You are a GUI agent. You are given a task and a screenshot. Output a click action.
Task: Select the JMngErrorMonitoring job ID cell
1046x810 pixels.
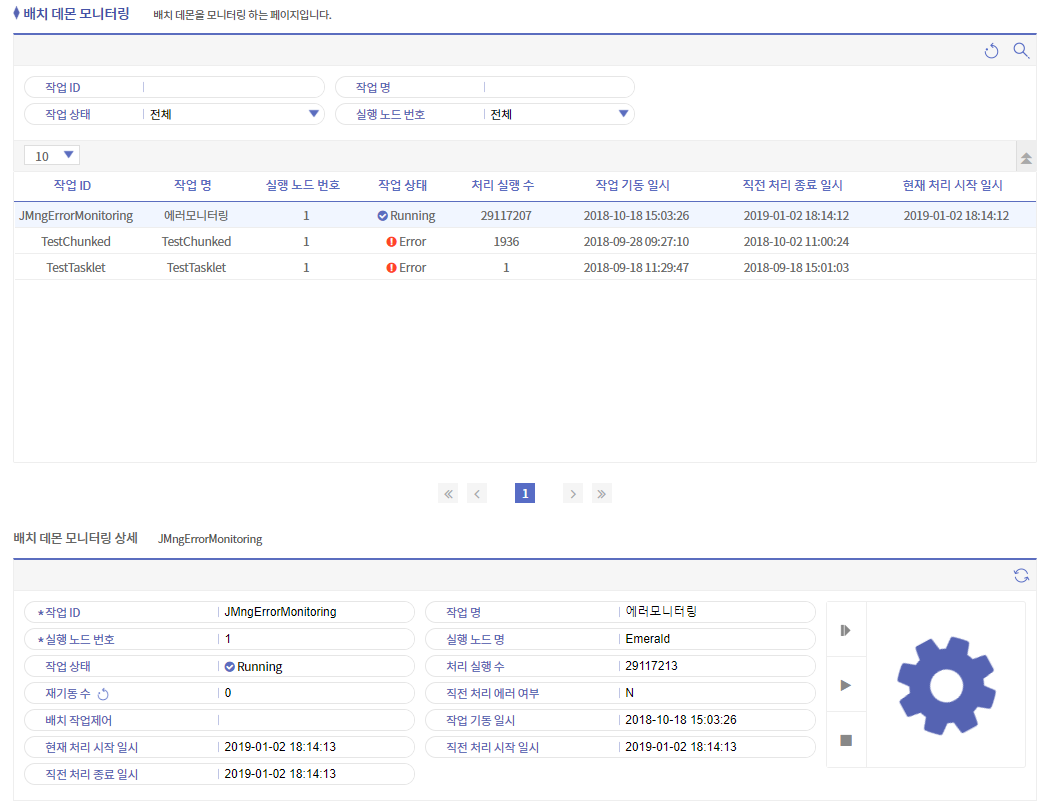[x=76, y=216]
